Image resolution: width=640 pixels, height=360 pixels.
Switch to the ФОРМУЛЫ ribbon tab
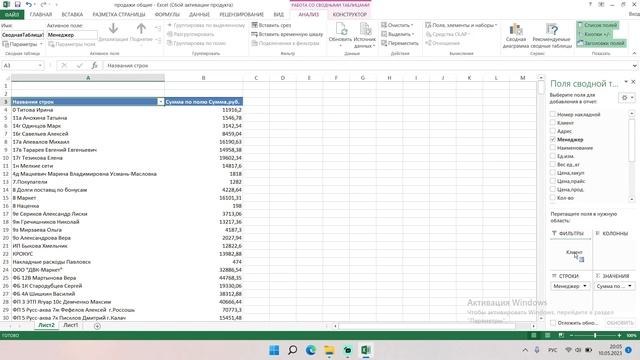(x=167, y=14)
